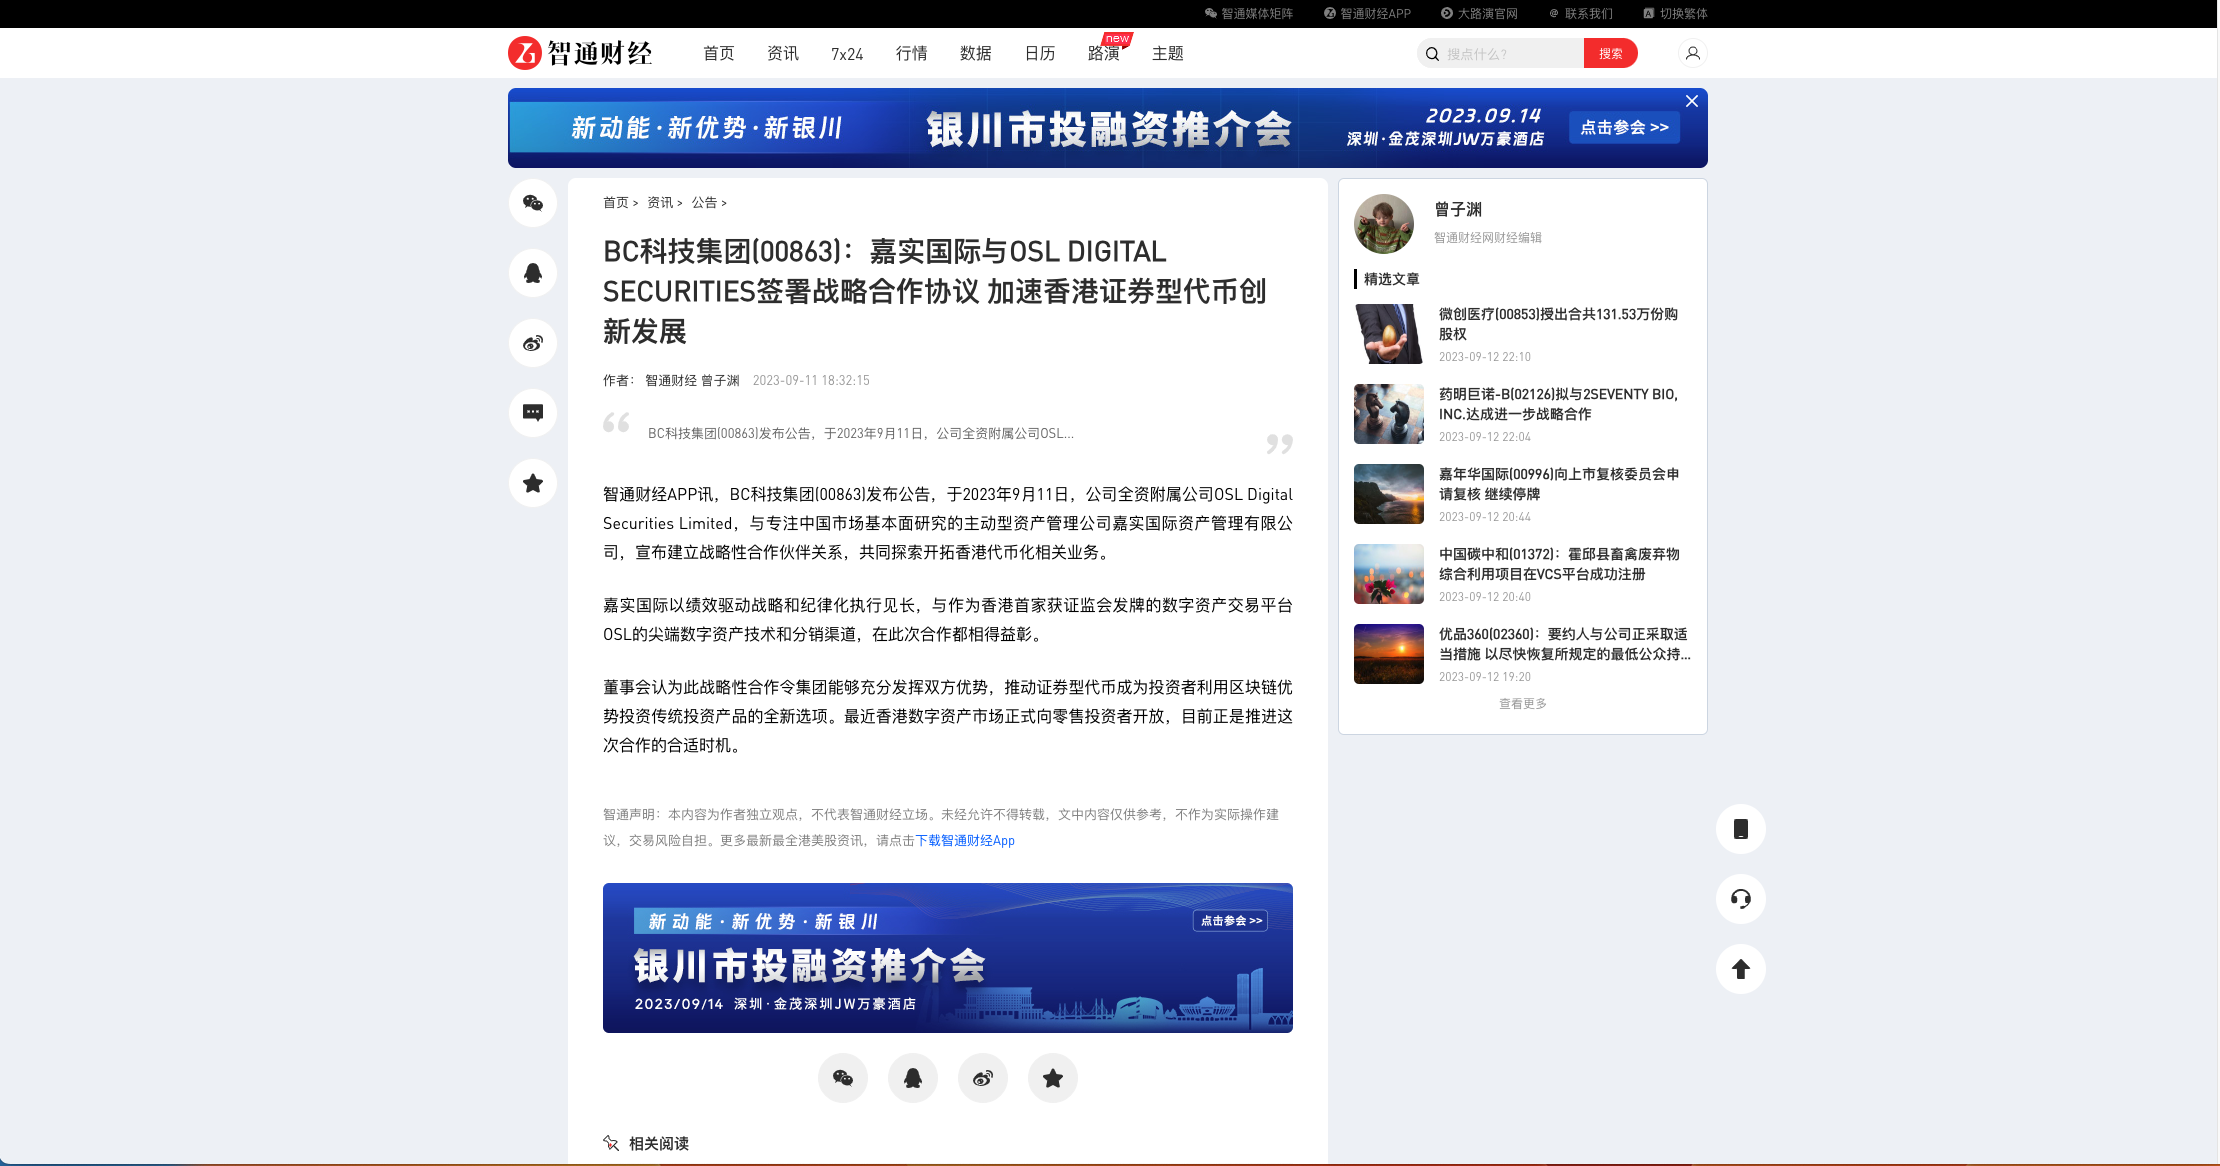This screenshot has height=1166, width=2220.
Task: Open article 嘉年华国际(00996) review
Action: [1558, 484]
